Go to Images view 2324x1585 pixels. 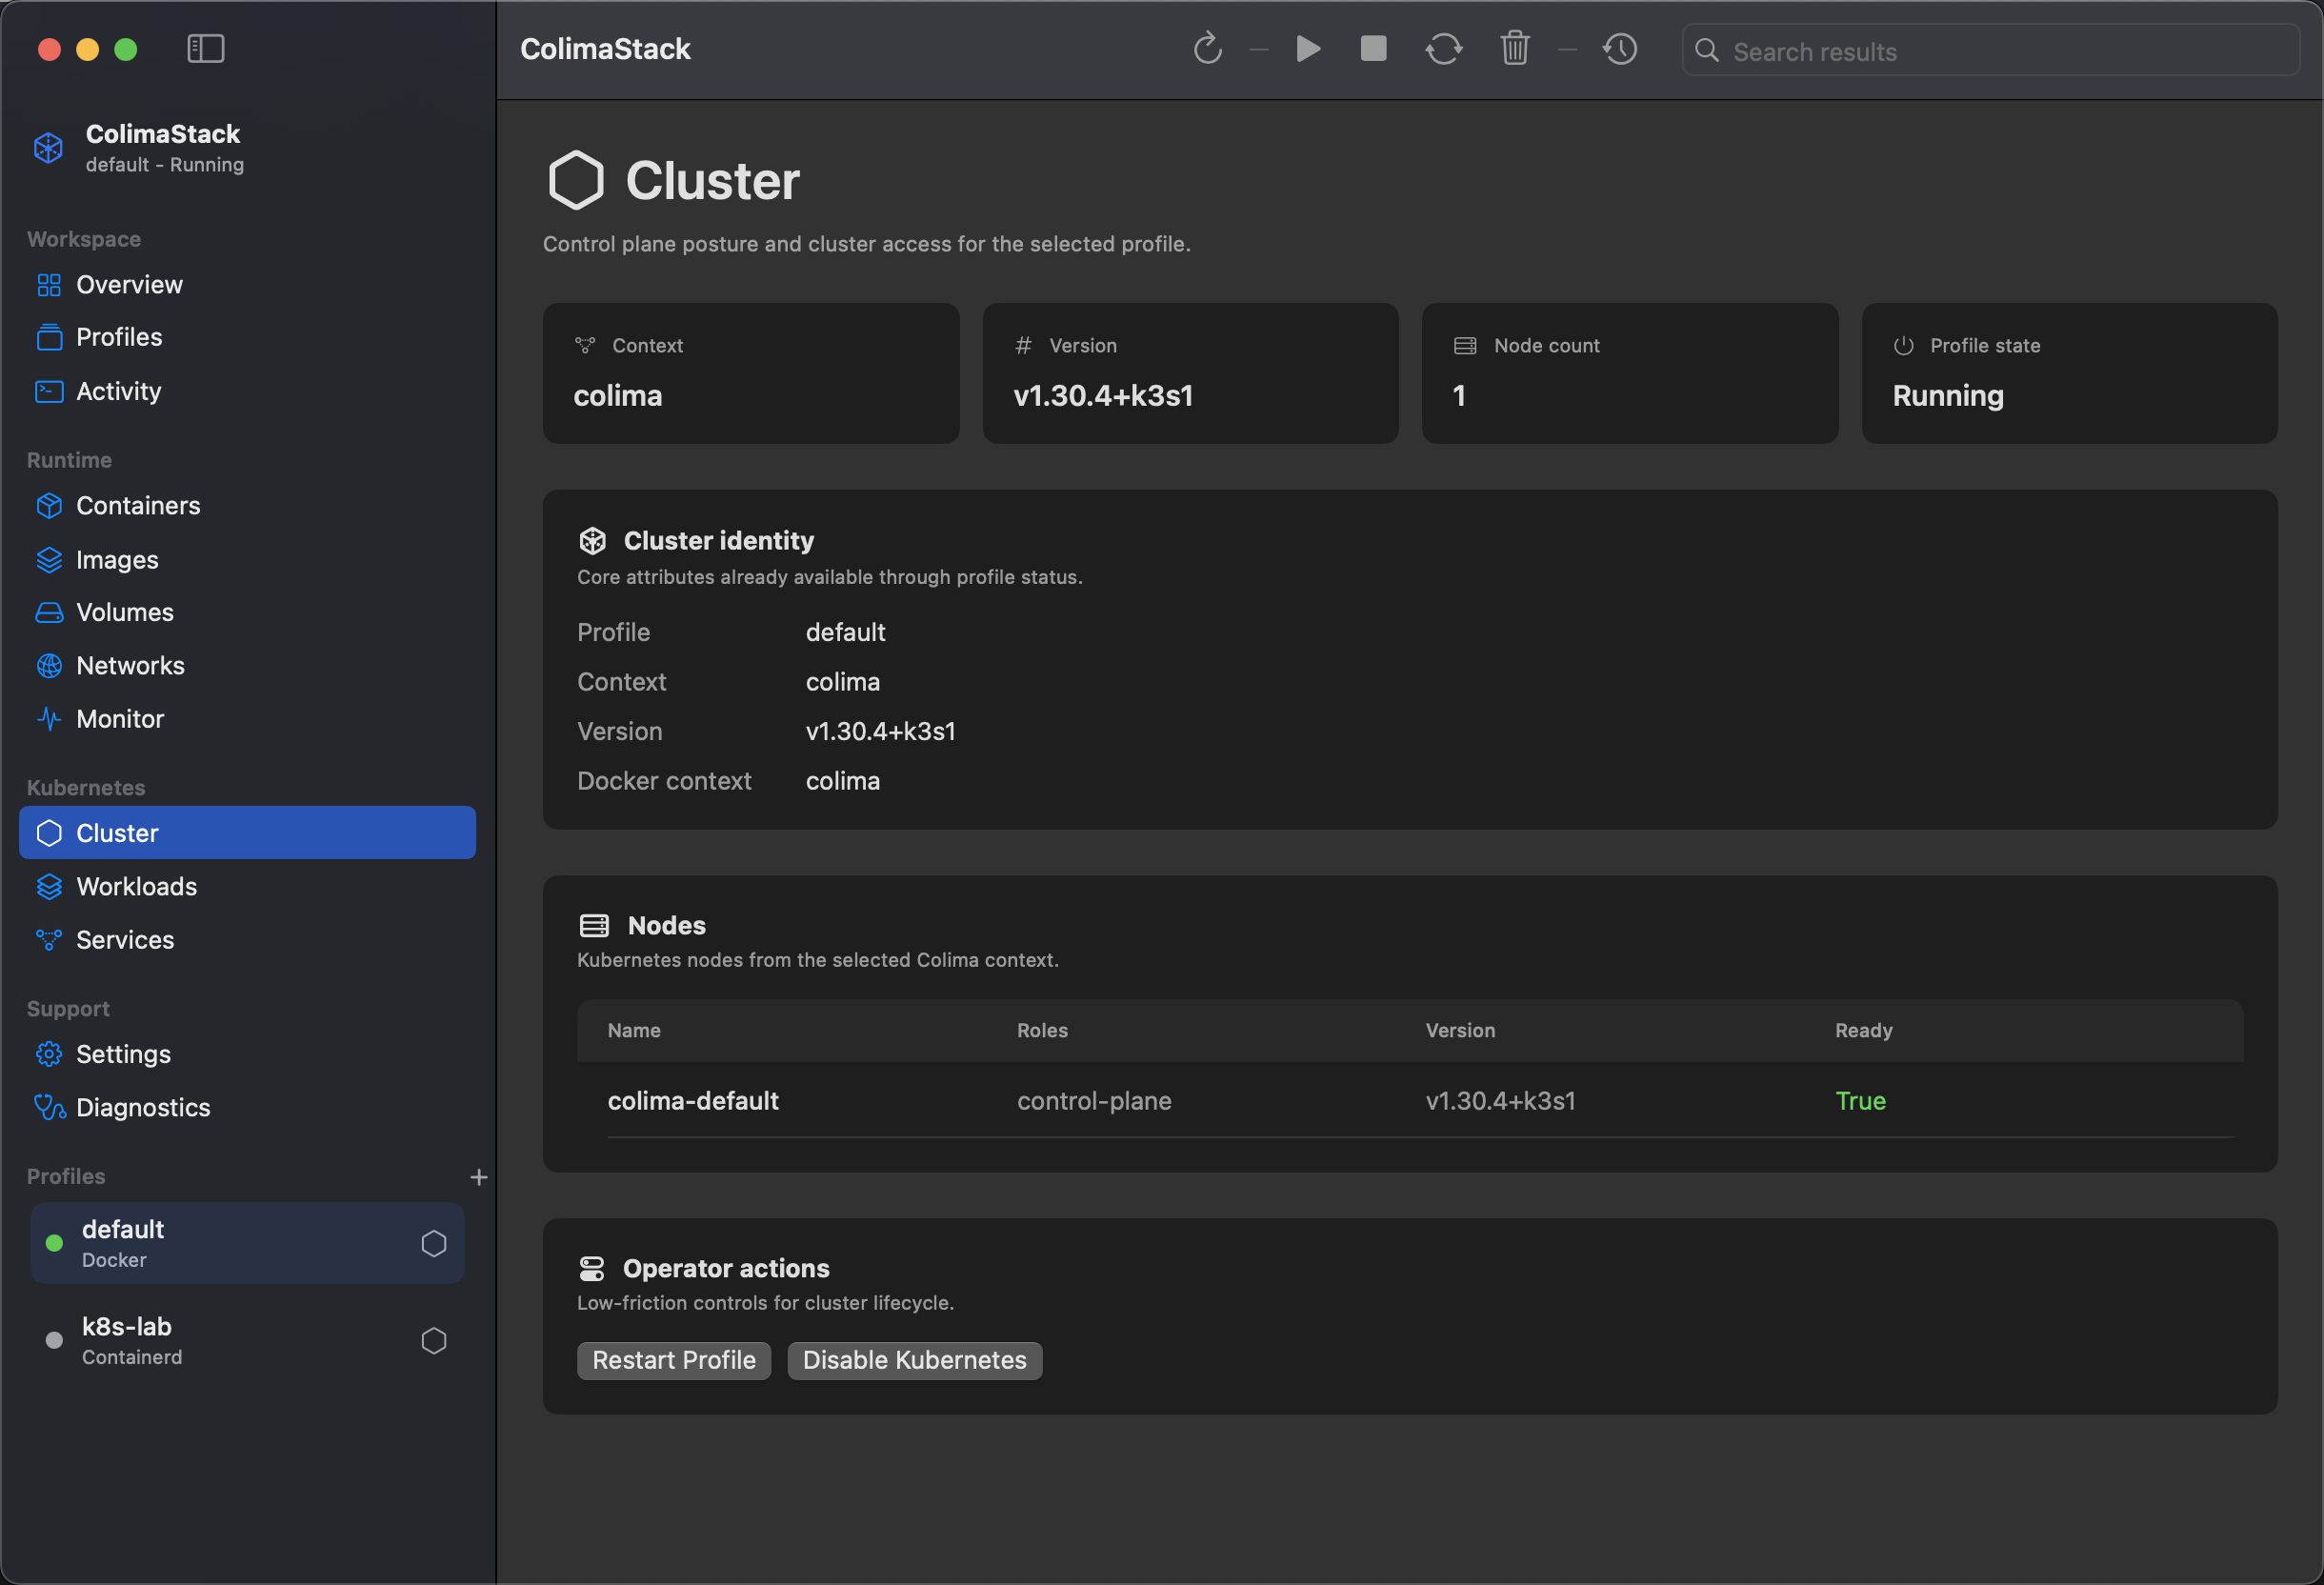point(247,560)
